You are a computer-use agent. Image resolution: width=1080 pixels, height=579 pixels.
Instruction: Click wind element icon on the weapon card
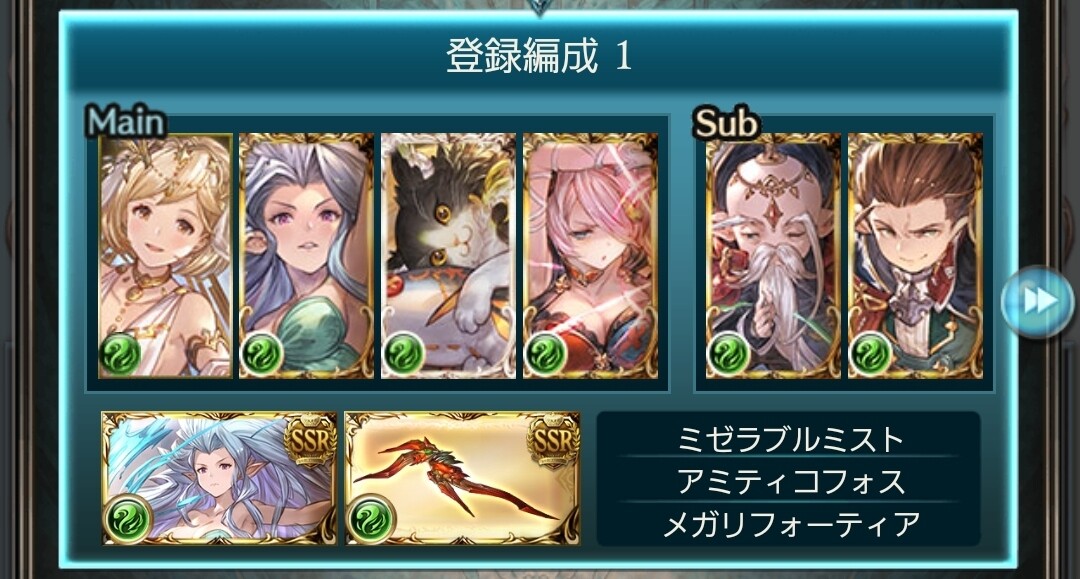click(x=372, y=518)
